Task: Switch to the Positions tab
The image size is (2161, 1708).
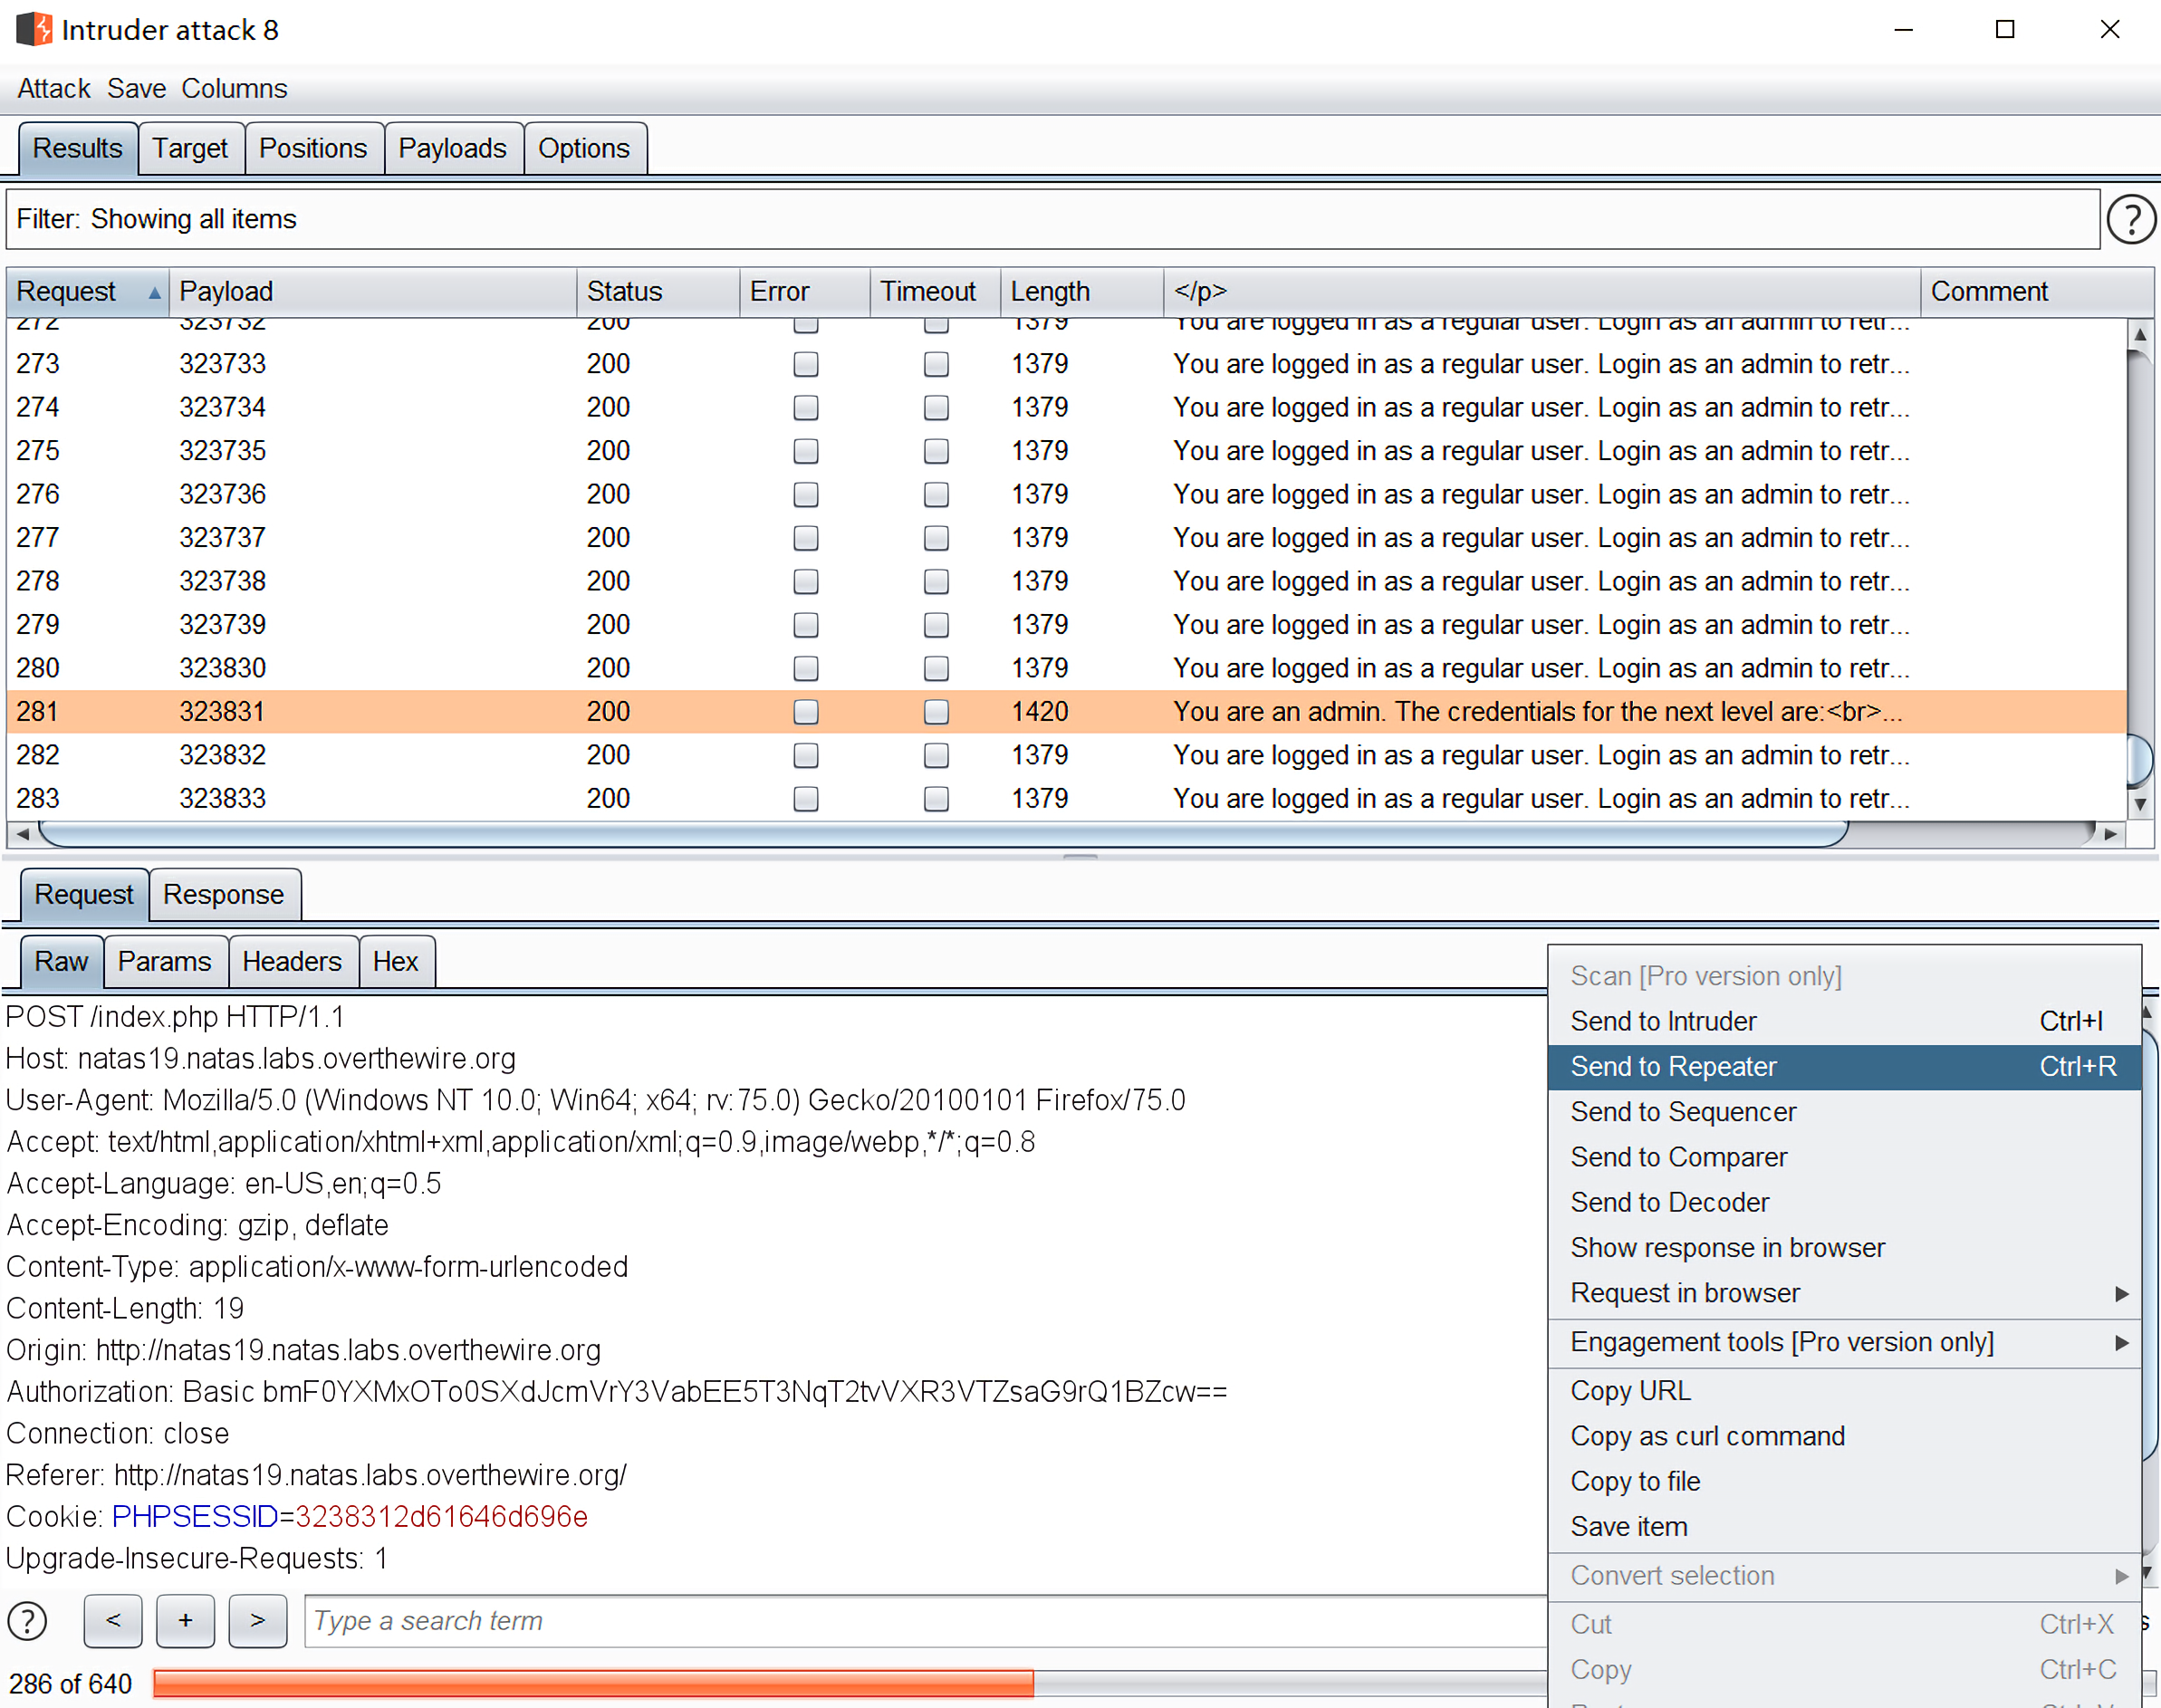Action: [313, 148]
